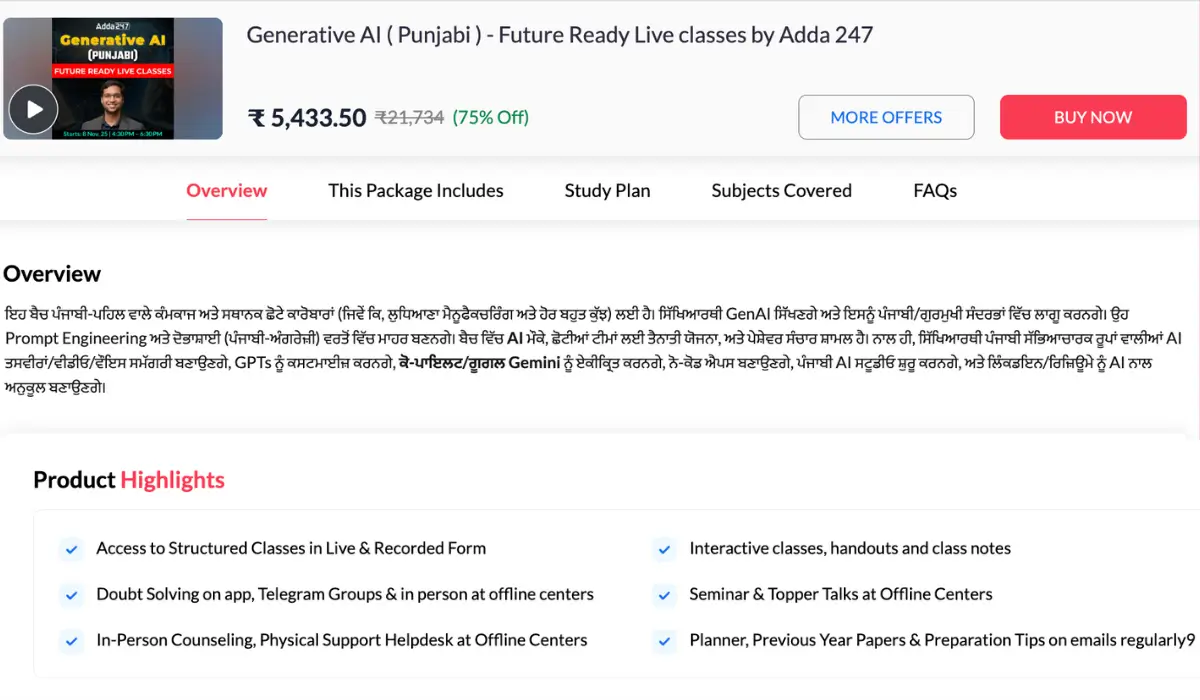
Task: Click the 75% Off discount label
Action: [490, 117]
